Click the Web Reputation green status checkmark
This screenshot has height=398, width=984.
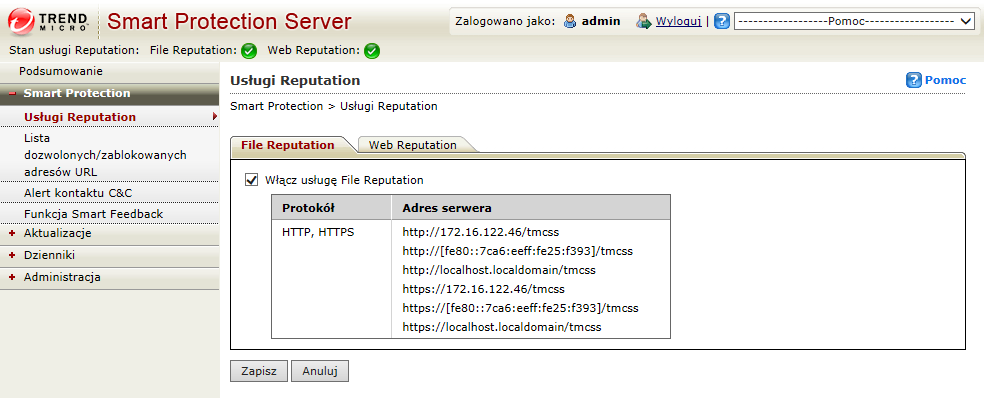pos(372,51)
